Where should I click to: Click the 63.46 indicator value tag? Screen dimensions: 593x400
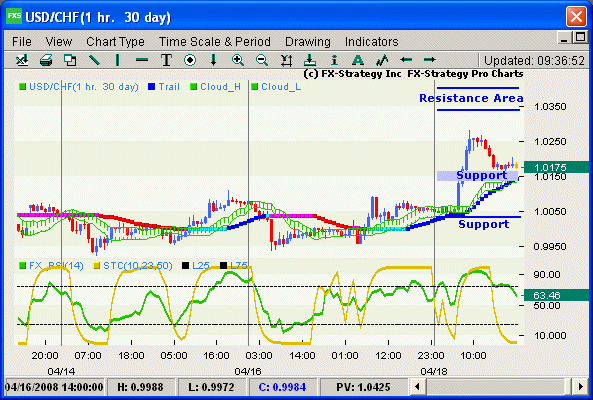[556, 295]
